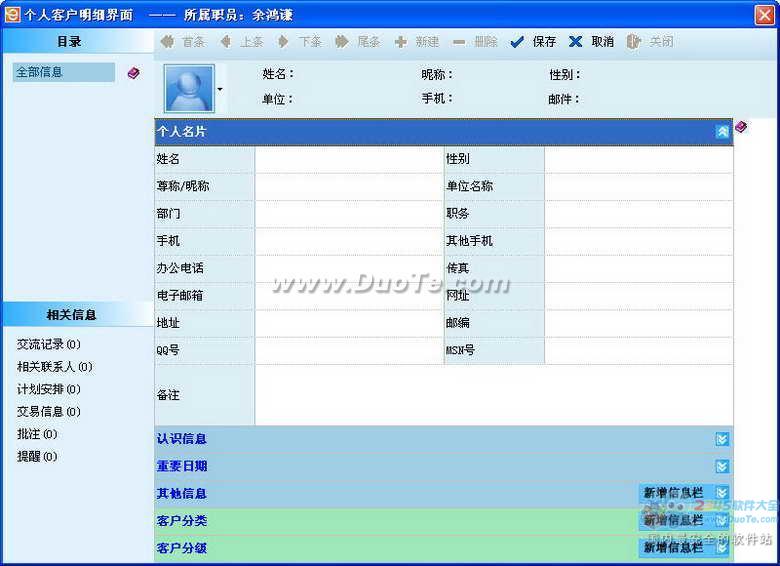
Task: Collapse the 个人名片 section
Action: [722, 131]
